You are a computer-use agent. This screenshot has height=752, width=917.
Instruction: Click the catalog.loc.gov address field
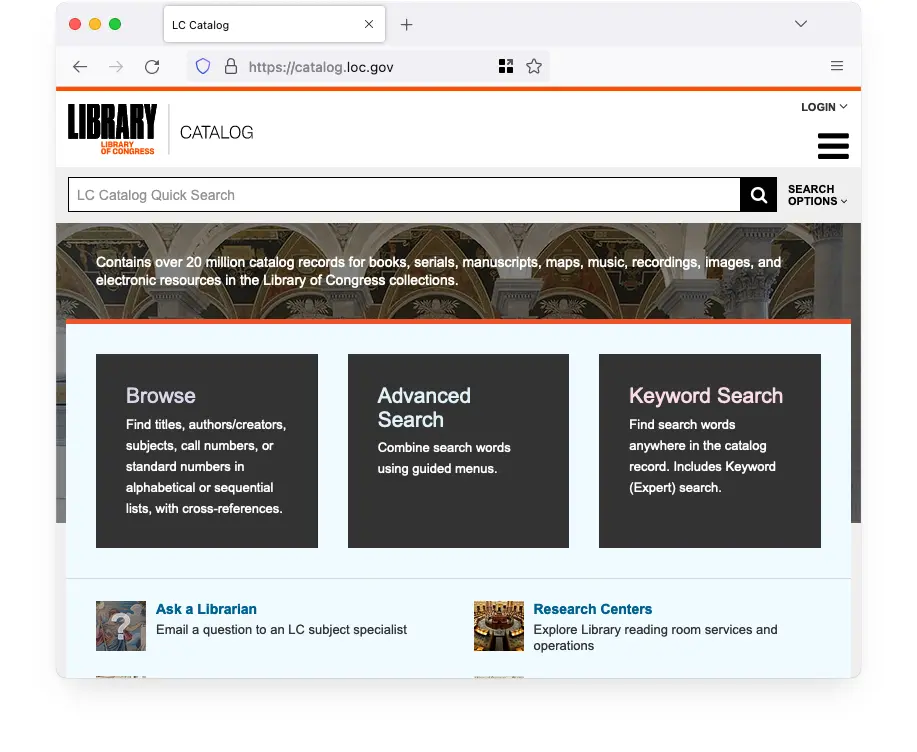pos(368,67)
